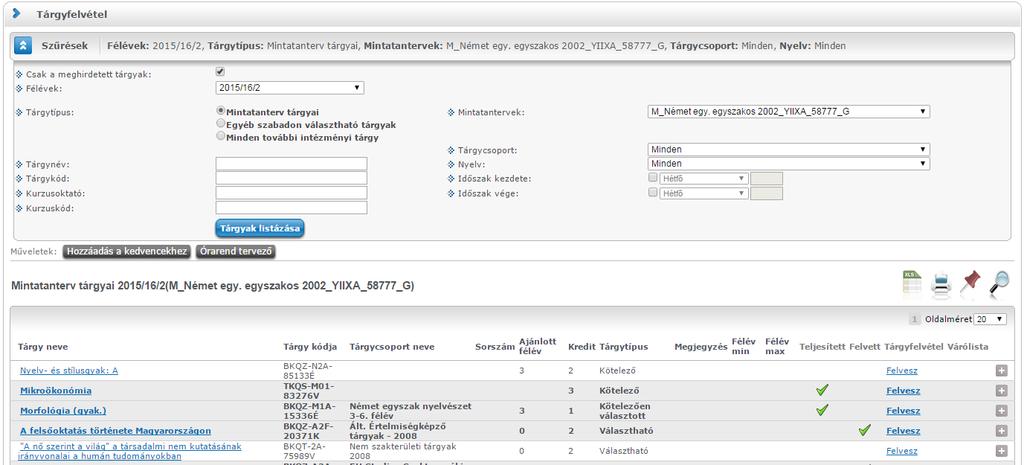Open Órarend tervező
The height and width of the screenshot is (465, 1024).
click(x=236, y=251)
